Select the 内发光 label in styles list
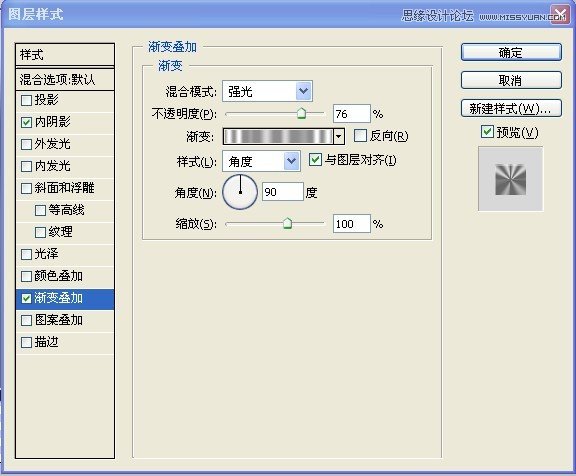Viewport: 576px width, 476px height. click(x=53, y=166)
